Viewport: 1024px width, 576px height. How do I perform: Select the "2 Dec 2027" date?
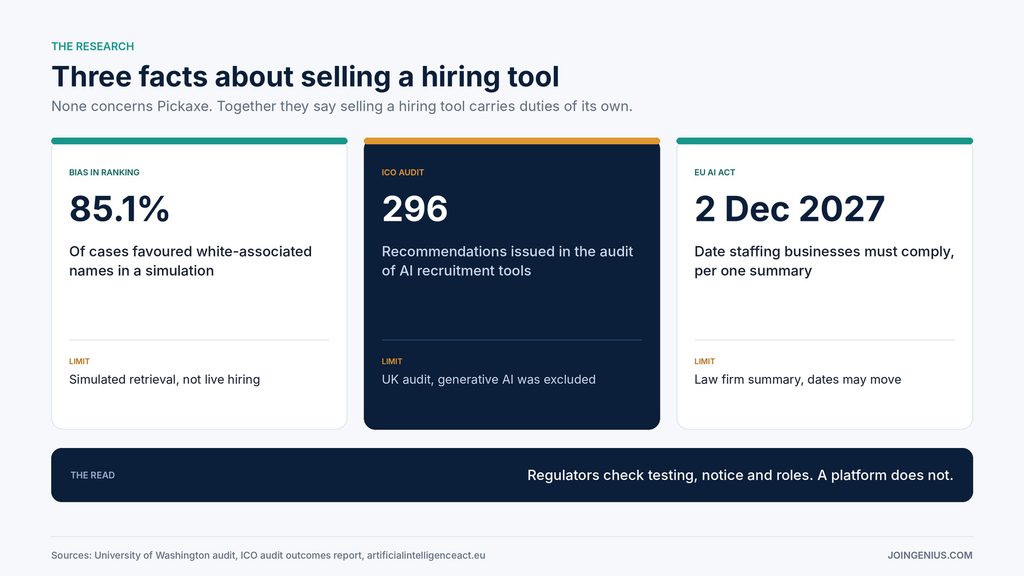[790, 209]
